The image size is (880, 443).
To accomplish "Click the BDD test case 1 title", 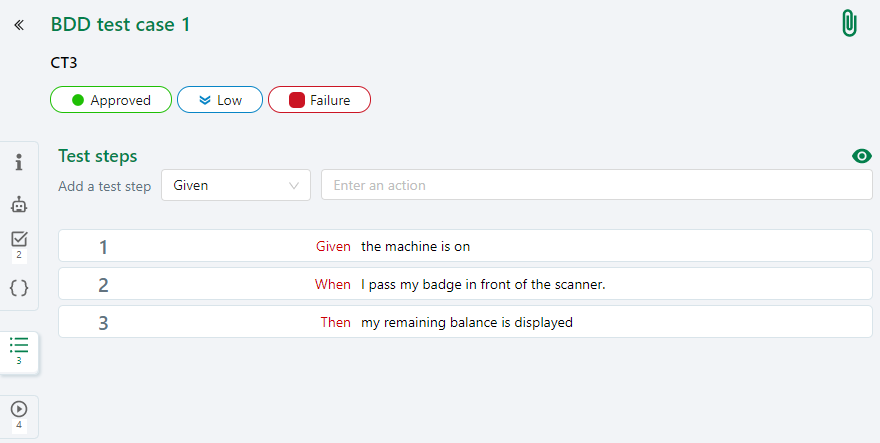I will click(x=120, y=25).
